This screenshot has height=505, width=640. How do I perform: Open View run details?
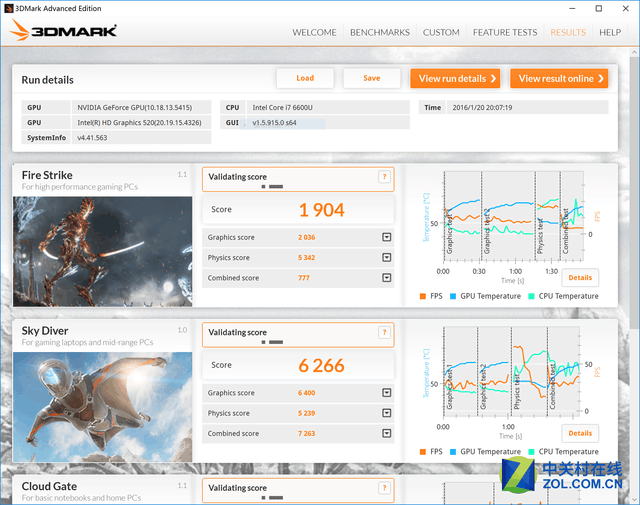click(455, 78)
